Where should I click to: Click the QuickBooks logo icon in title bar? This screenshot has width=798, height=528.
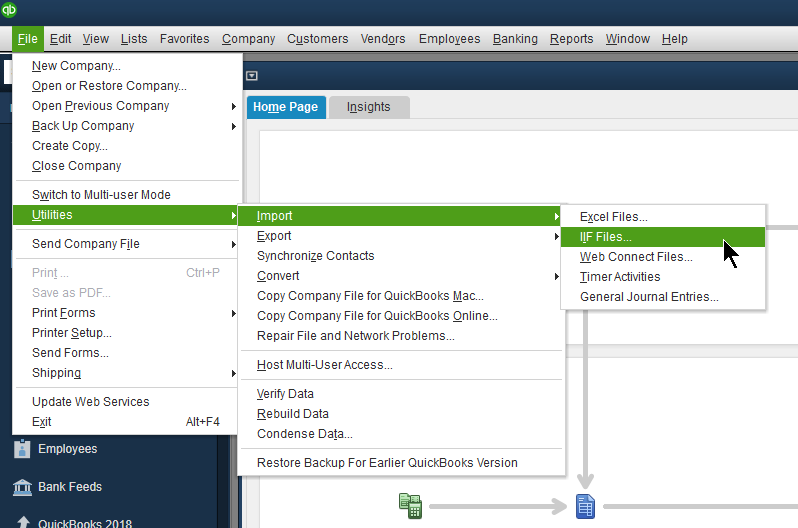[x=8, y=10]
